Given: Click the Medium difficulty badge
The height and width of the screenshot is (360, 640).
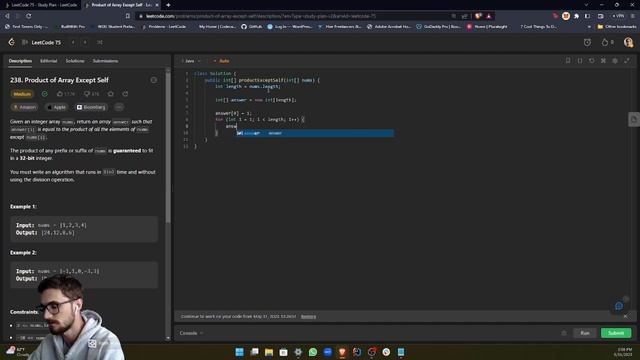Looking at the screenshot, I should point(22,94).
